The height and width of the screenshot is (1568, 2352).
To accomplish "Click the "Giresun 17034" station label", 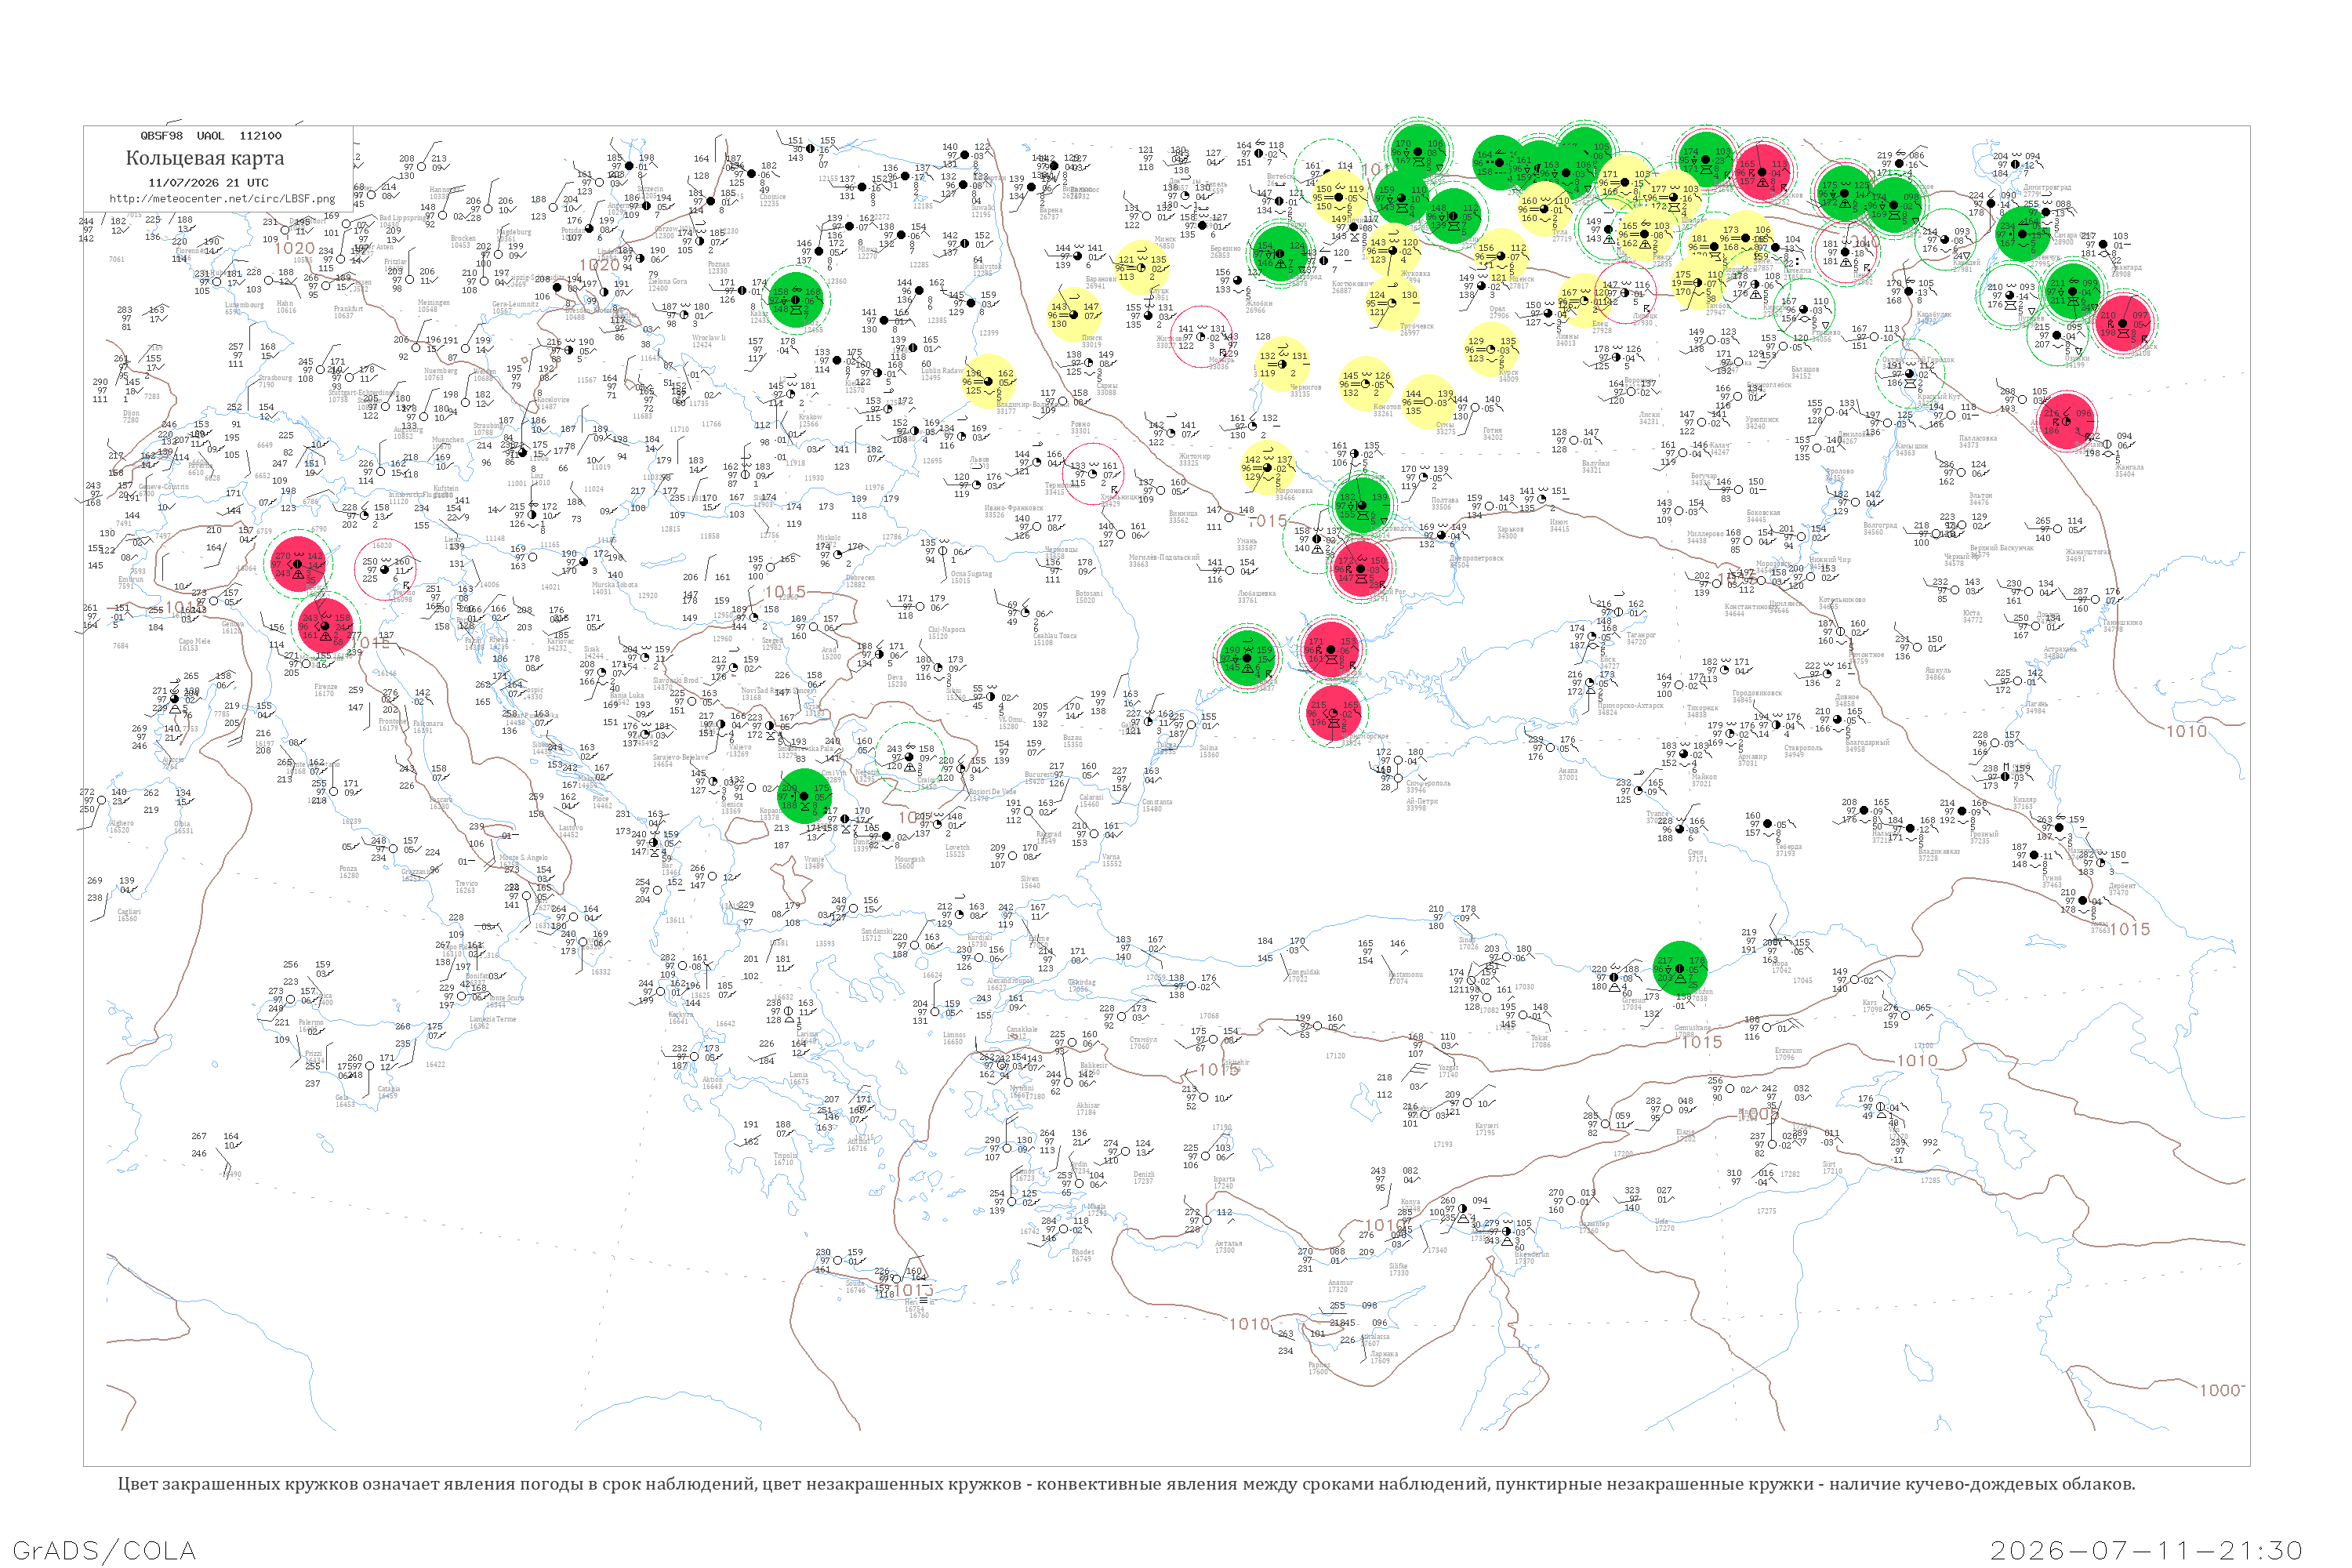I will pos(1632,1004).
